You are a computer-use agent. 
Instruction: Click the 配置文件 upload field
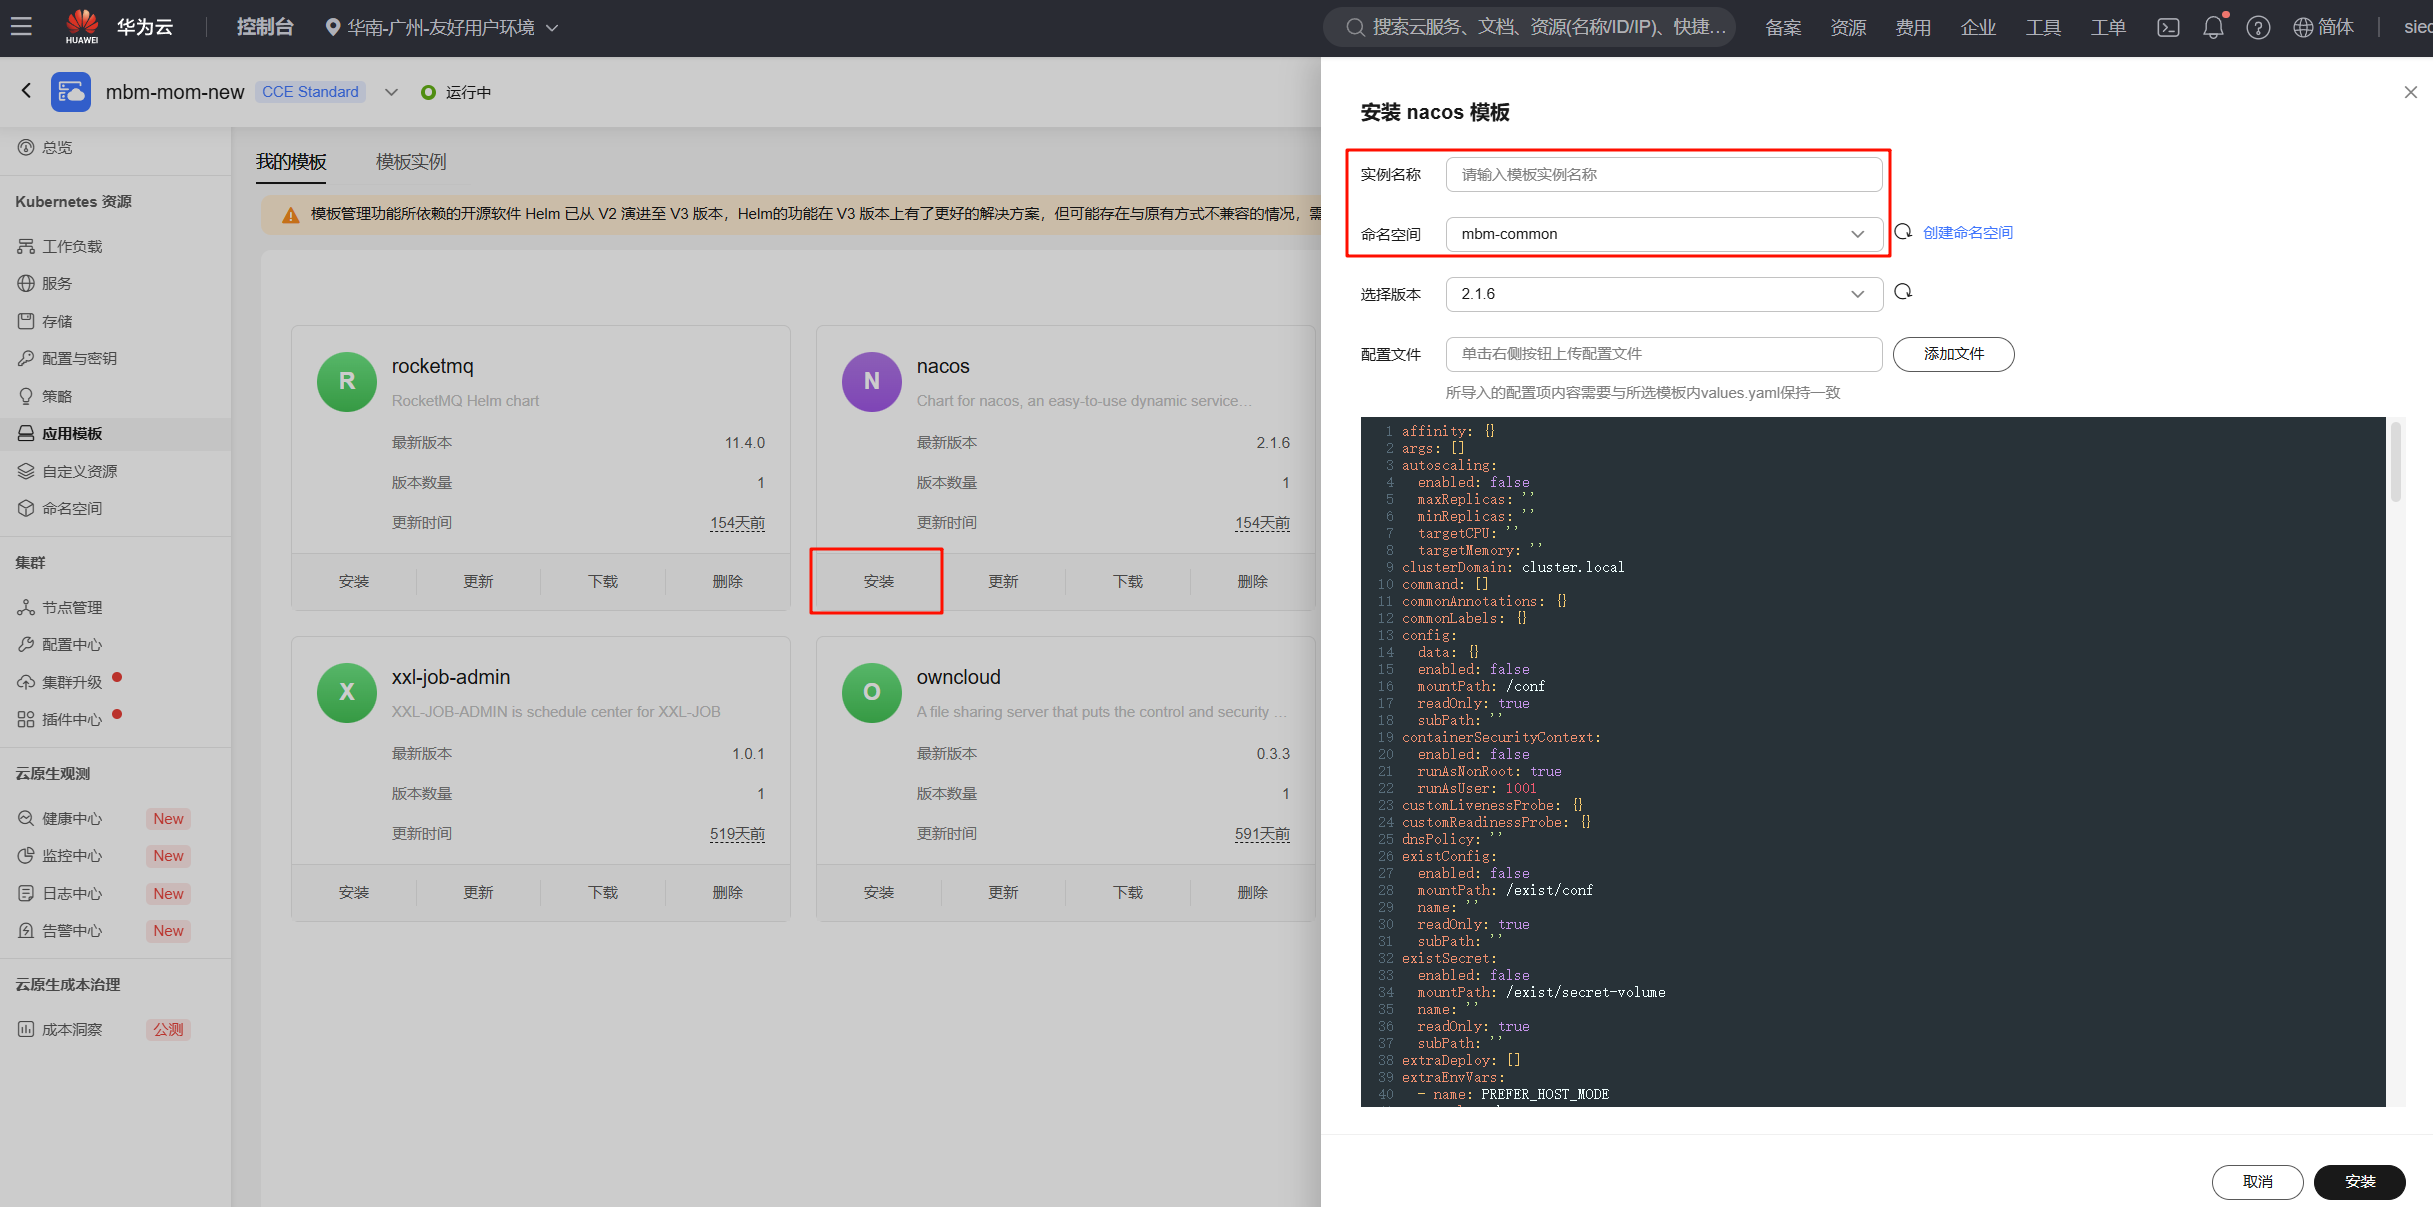[x=1664, y=354]
